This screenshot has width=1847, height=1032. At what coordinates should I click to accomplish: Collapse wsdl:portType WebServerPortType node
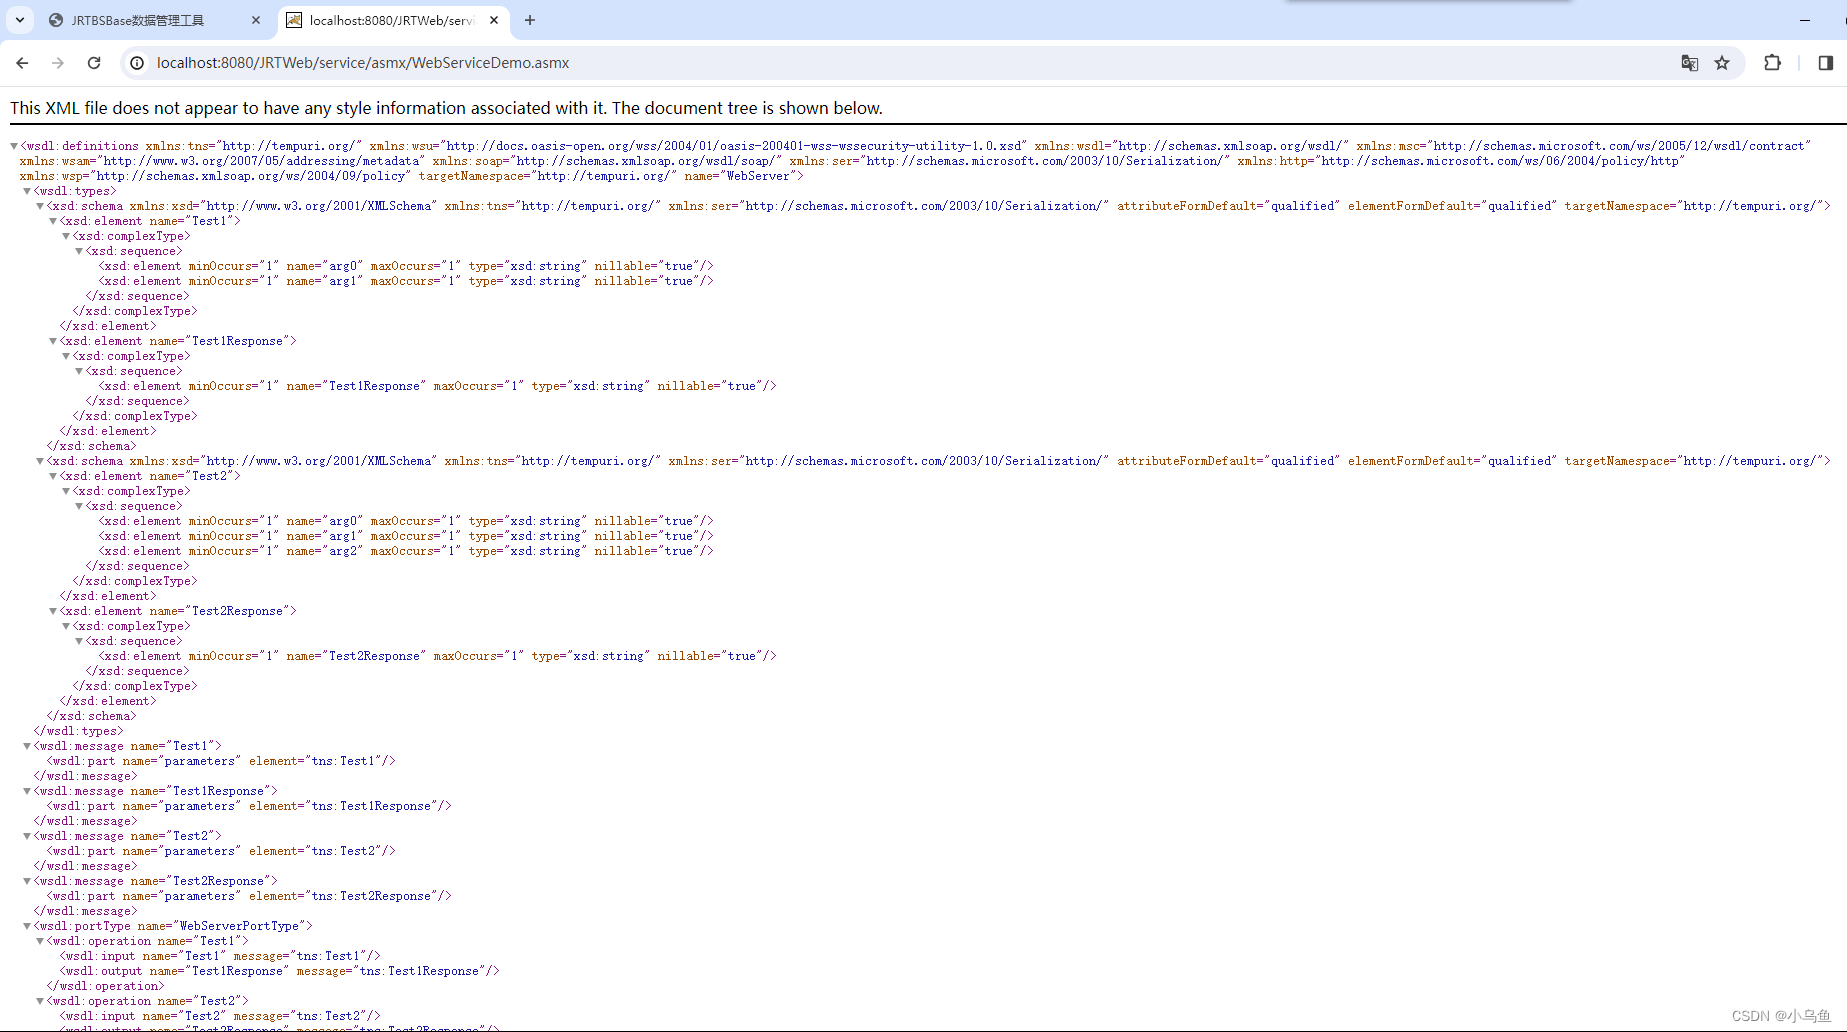pyautogui.click(x=27, y=926)
